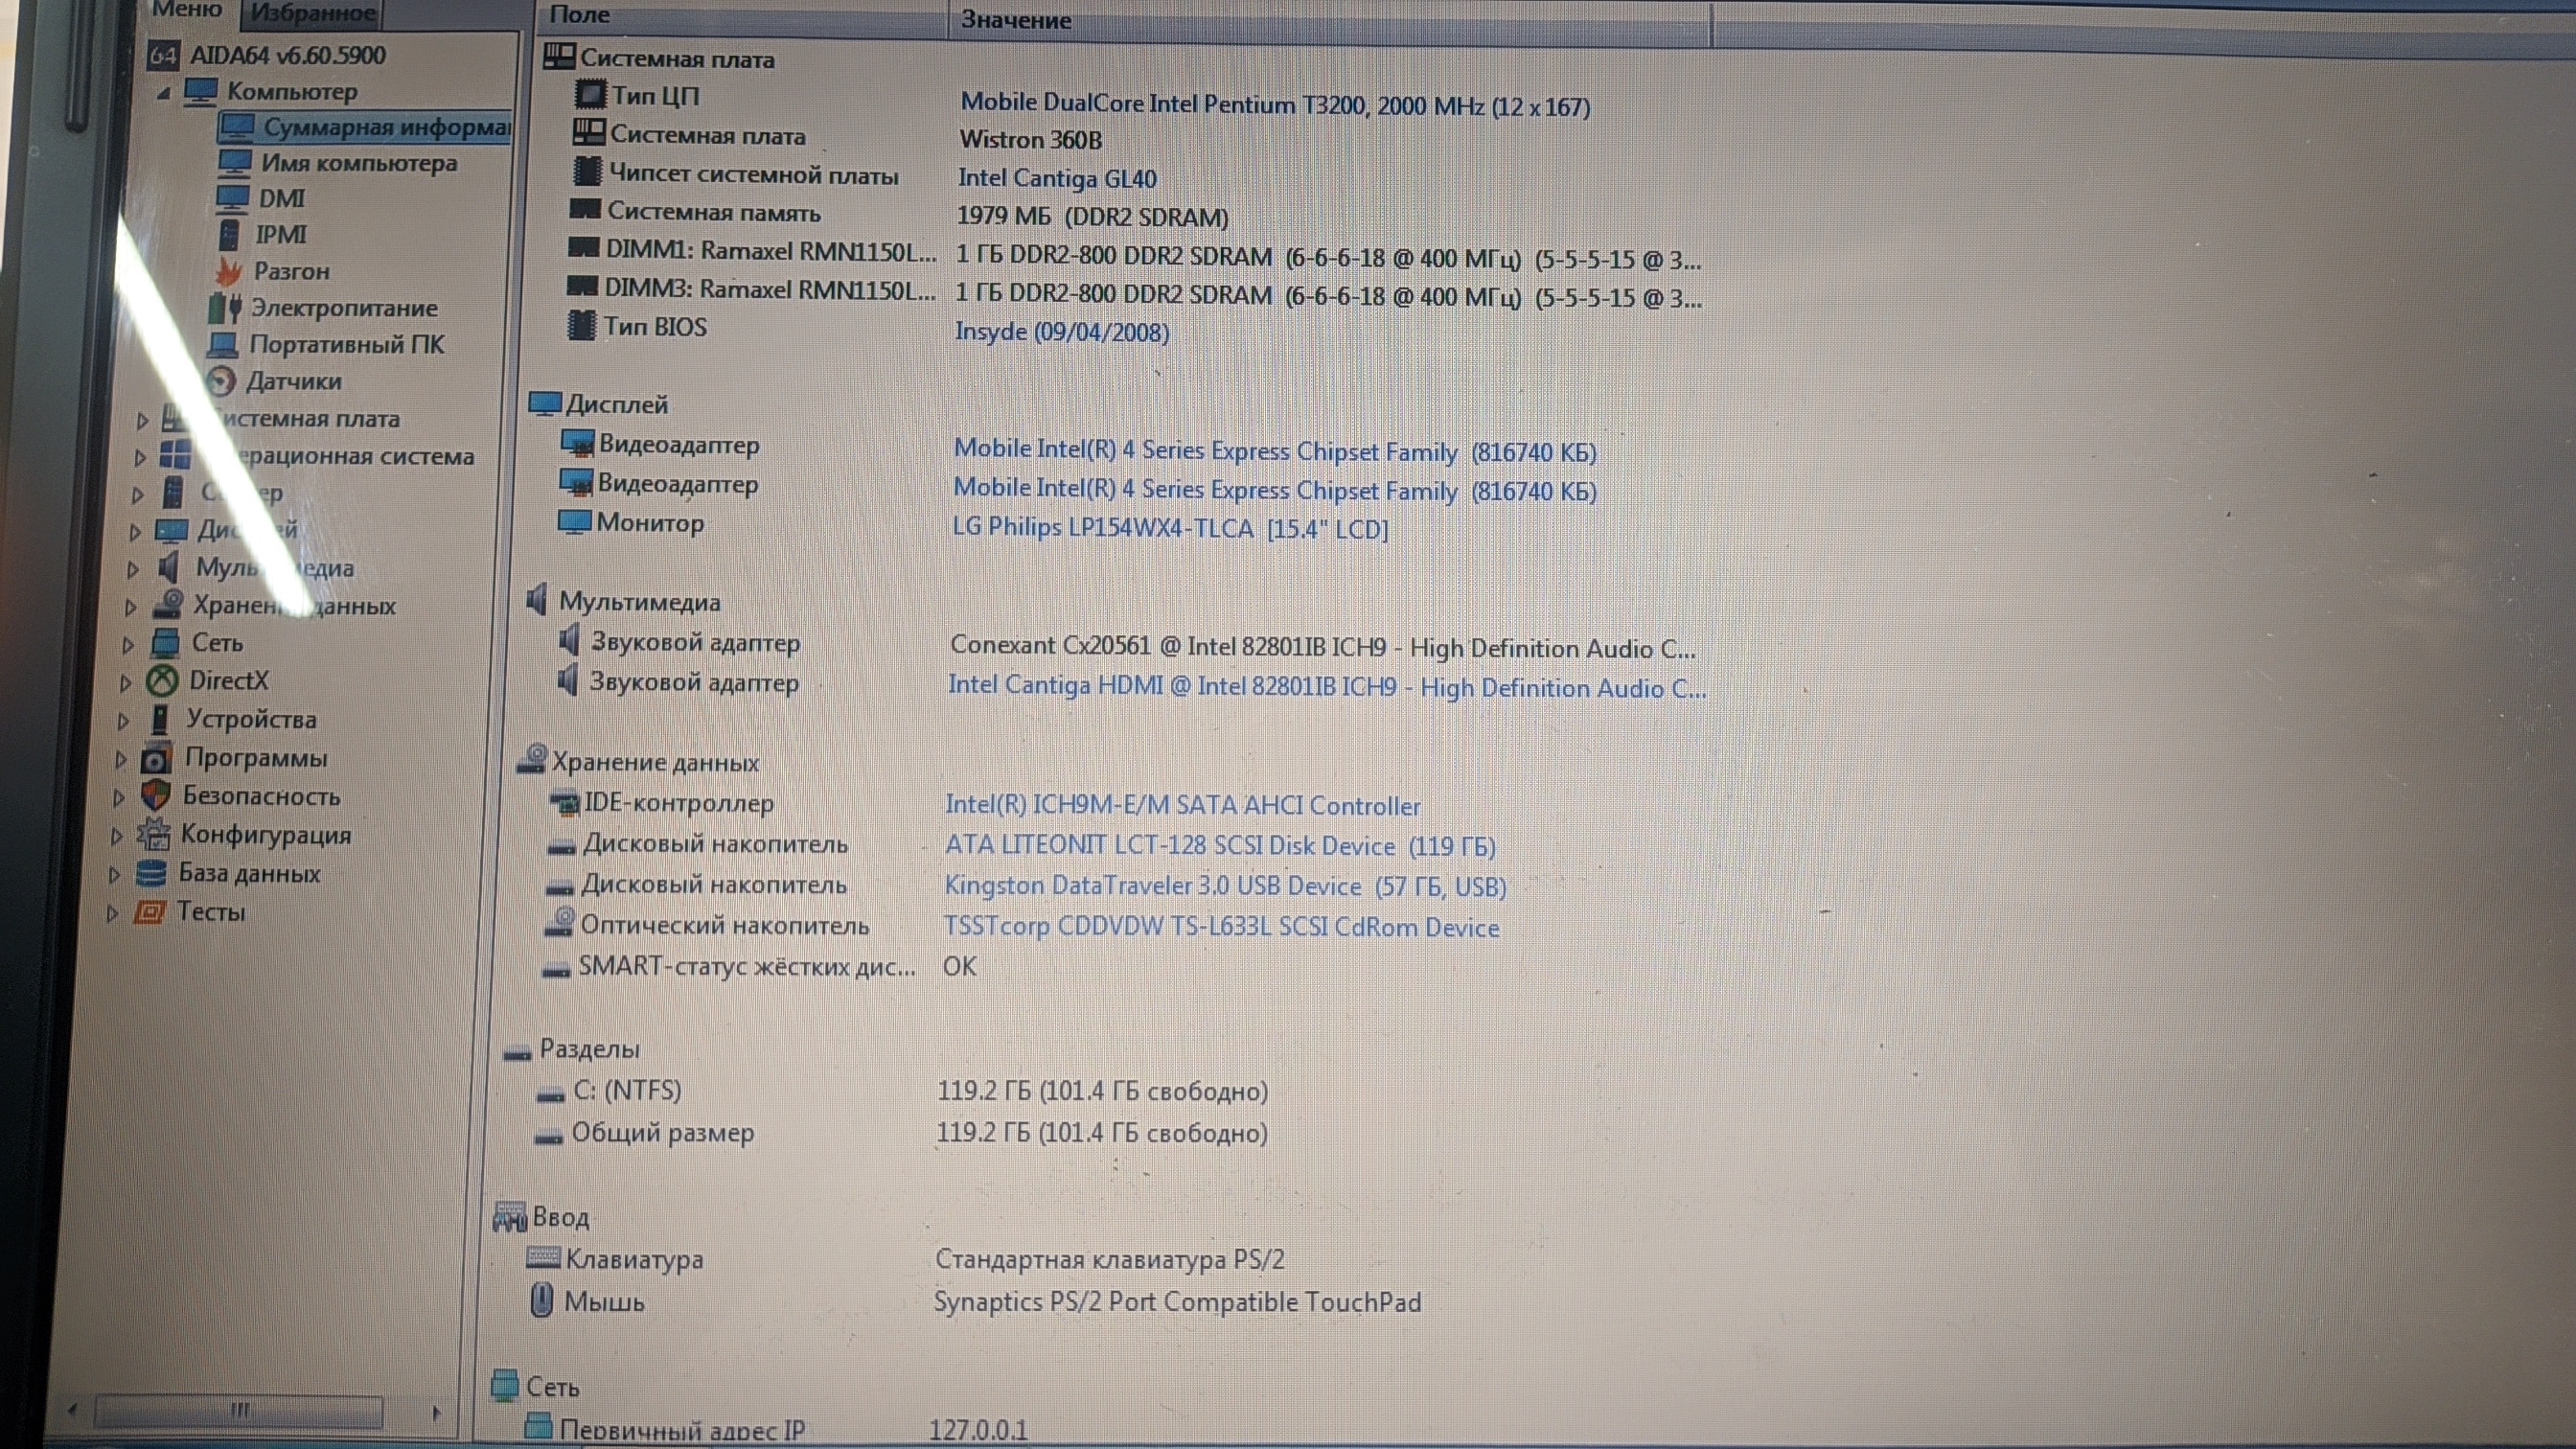Image resolution: width=2576 pixels, height=1449 pixels.
Task: Open the Intel Cantiga GL40 link
Action: click(x=1057, y=178)
